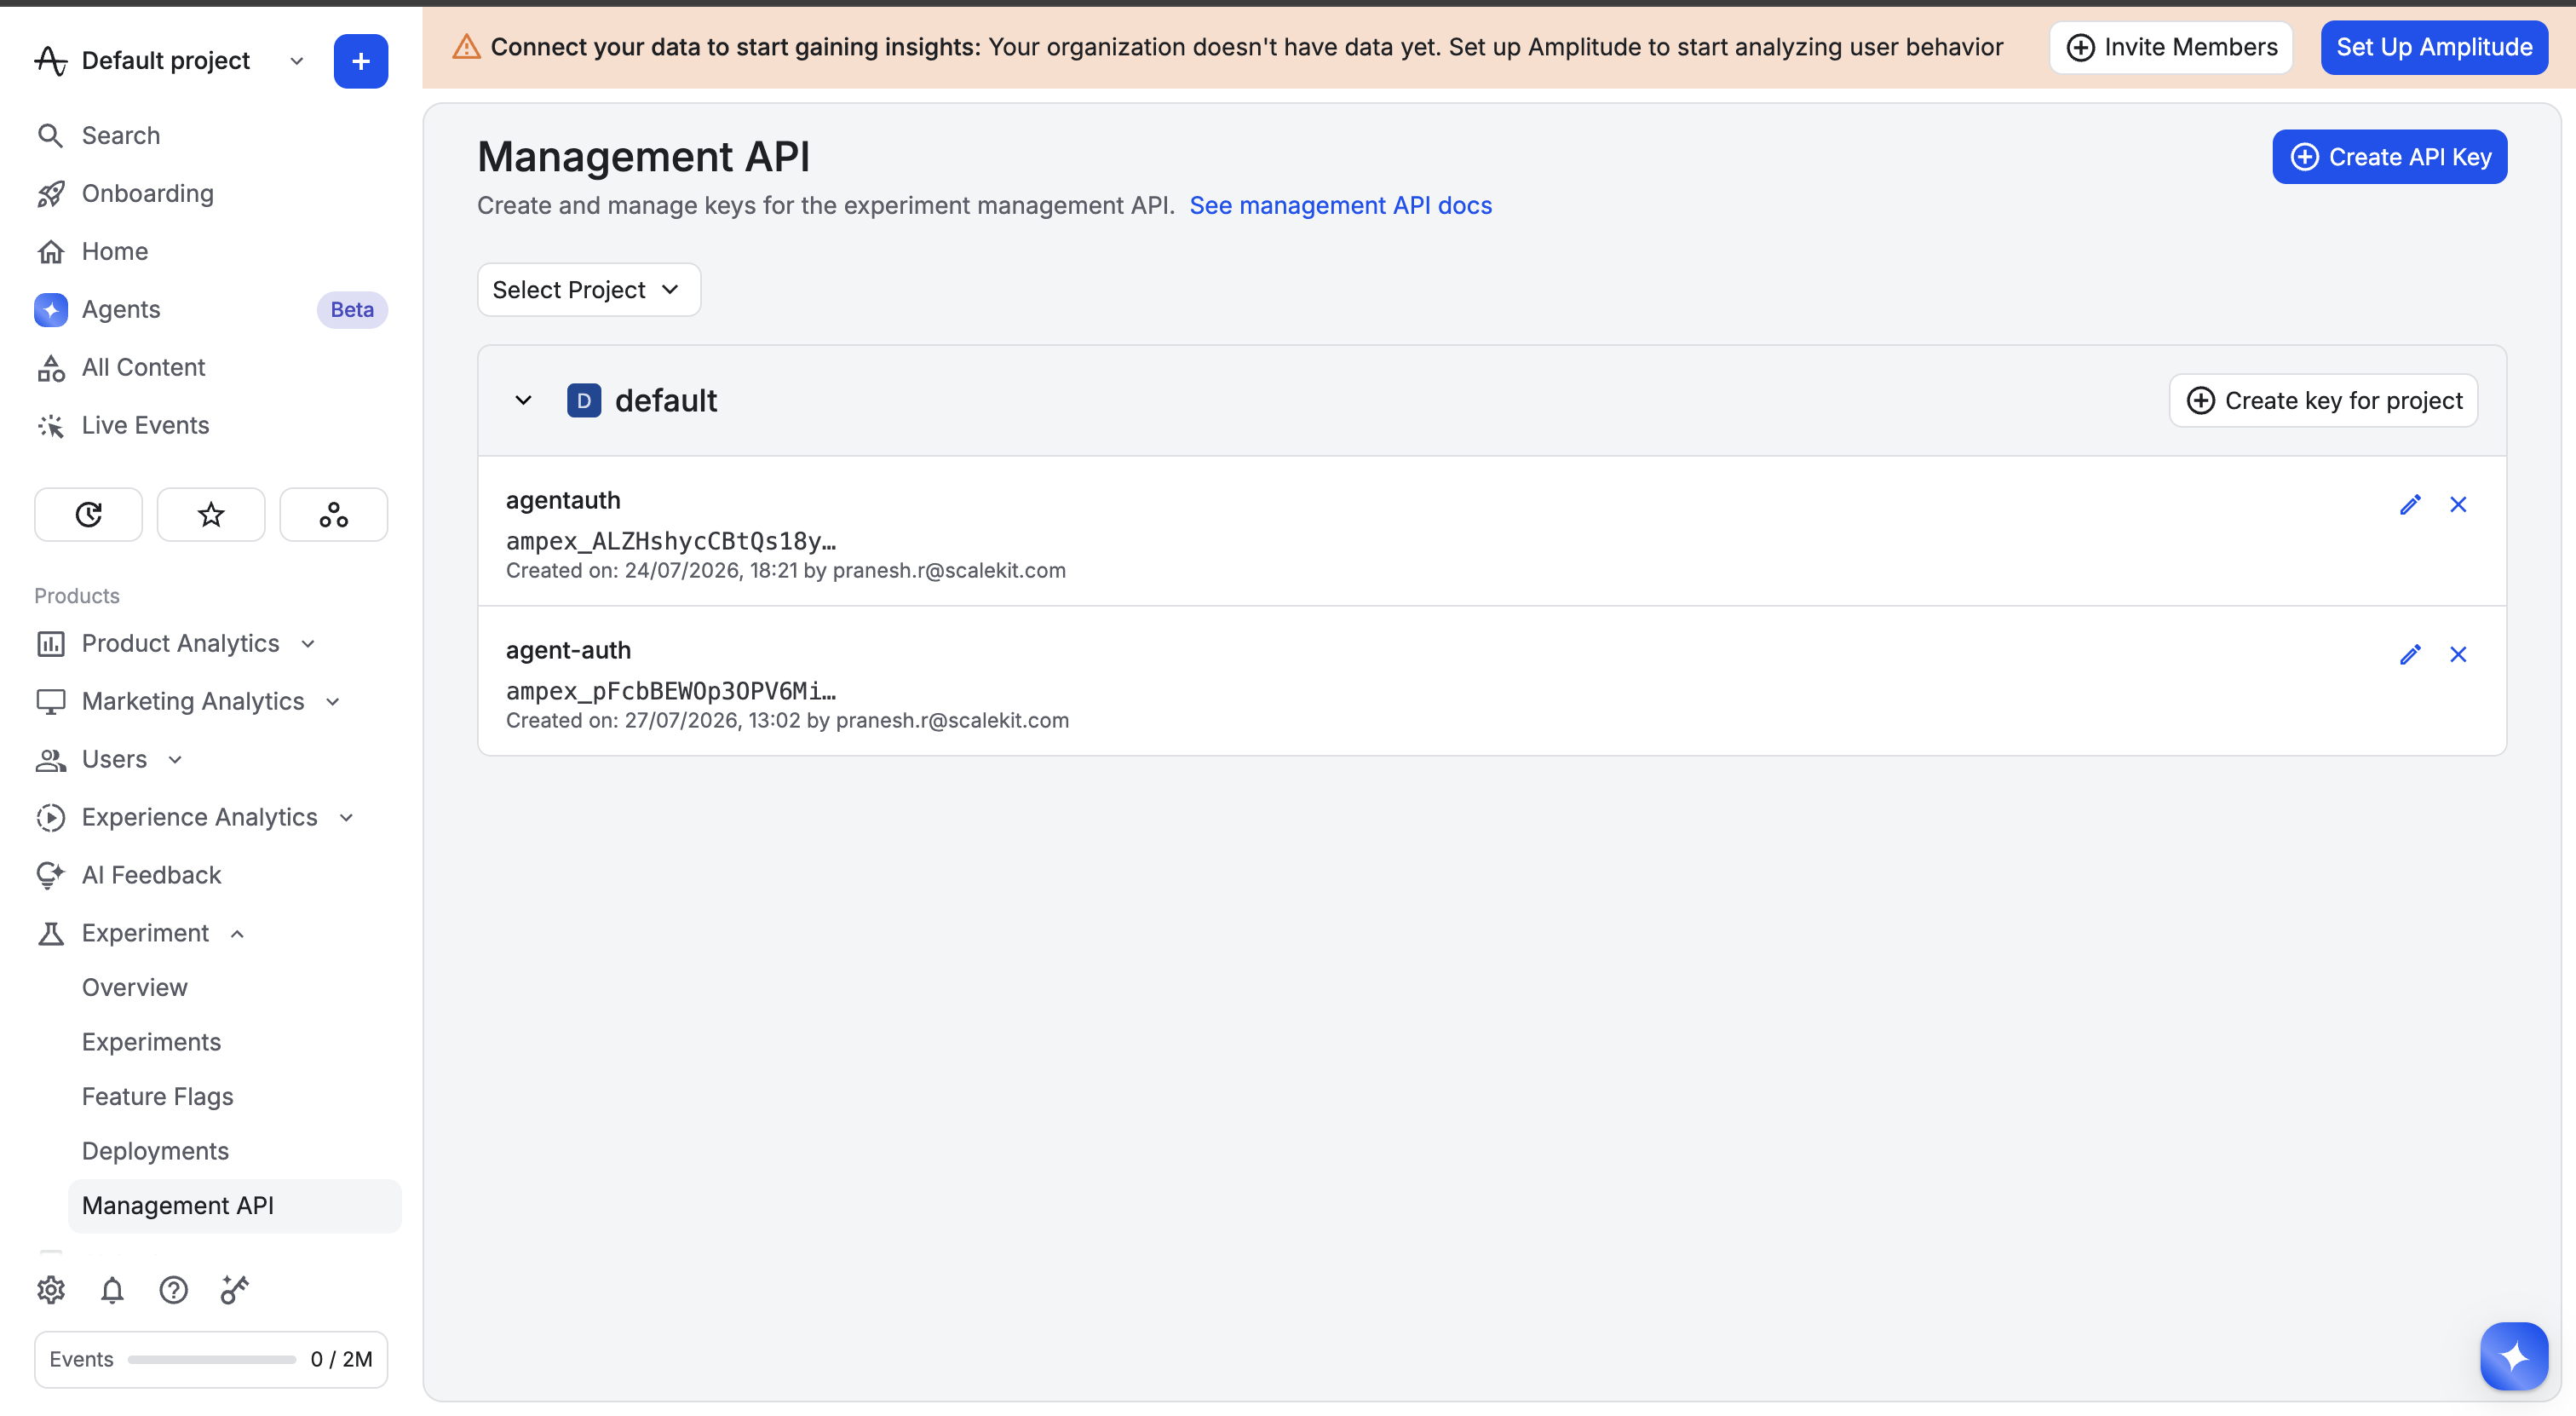Click the warning triangle icon in banner
The width and height of the screenshot is (2576, 1416).
(x=466, y=47)
